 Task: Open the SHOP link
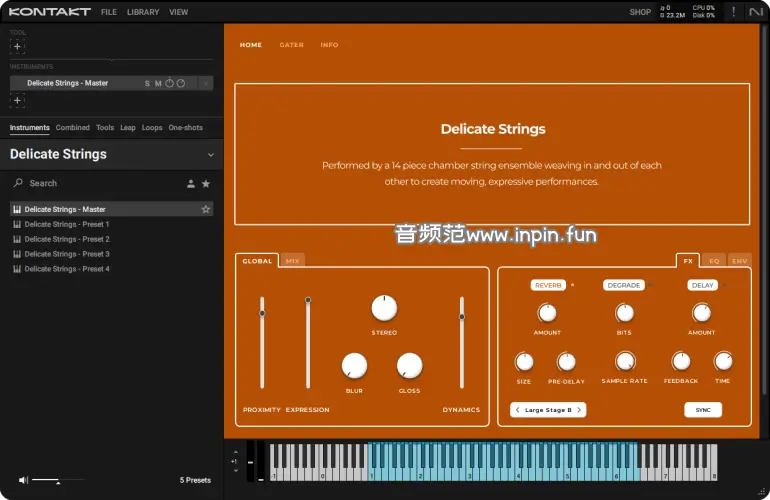click(640, 12)
